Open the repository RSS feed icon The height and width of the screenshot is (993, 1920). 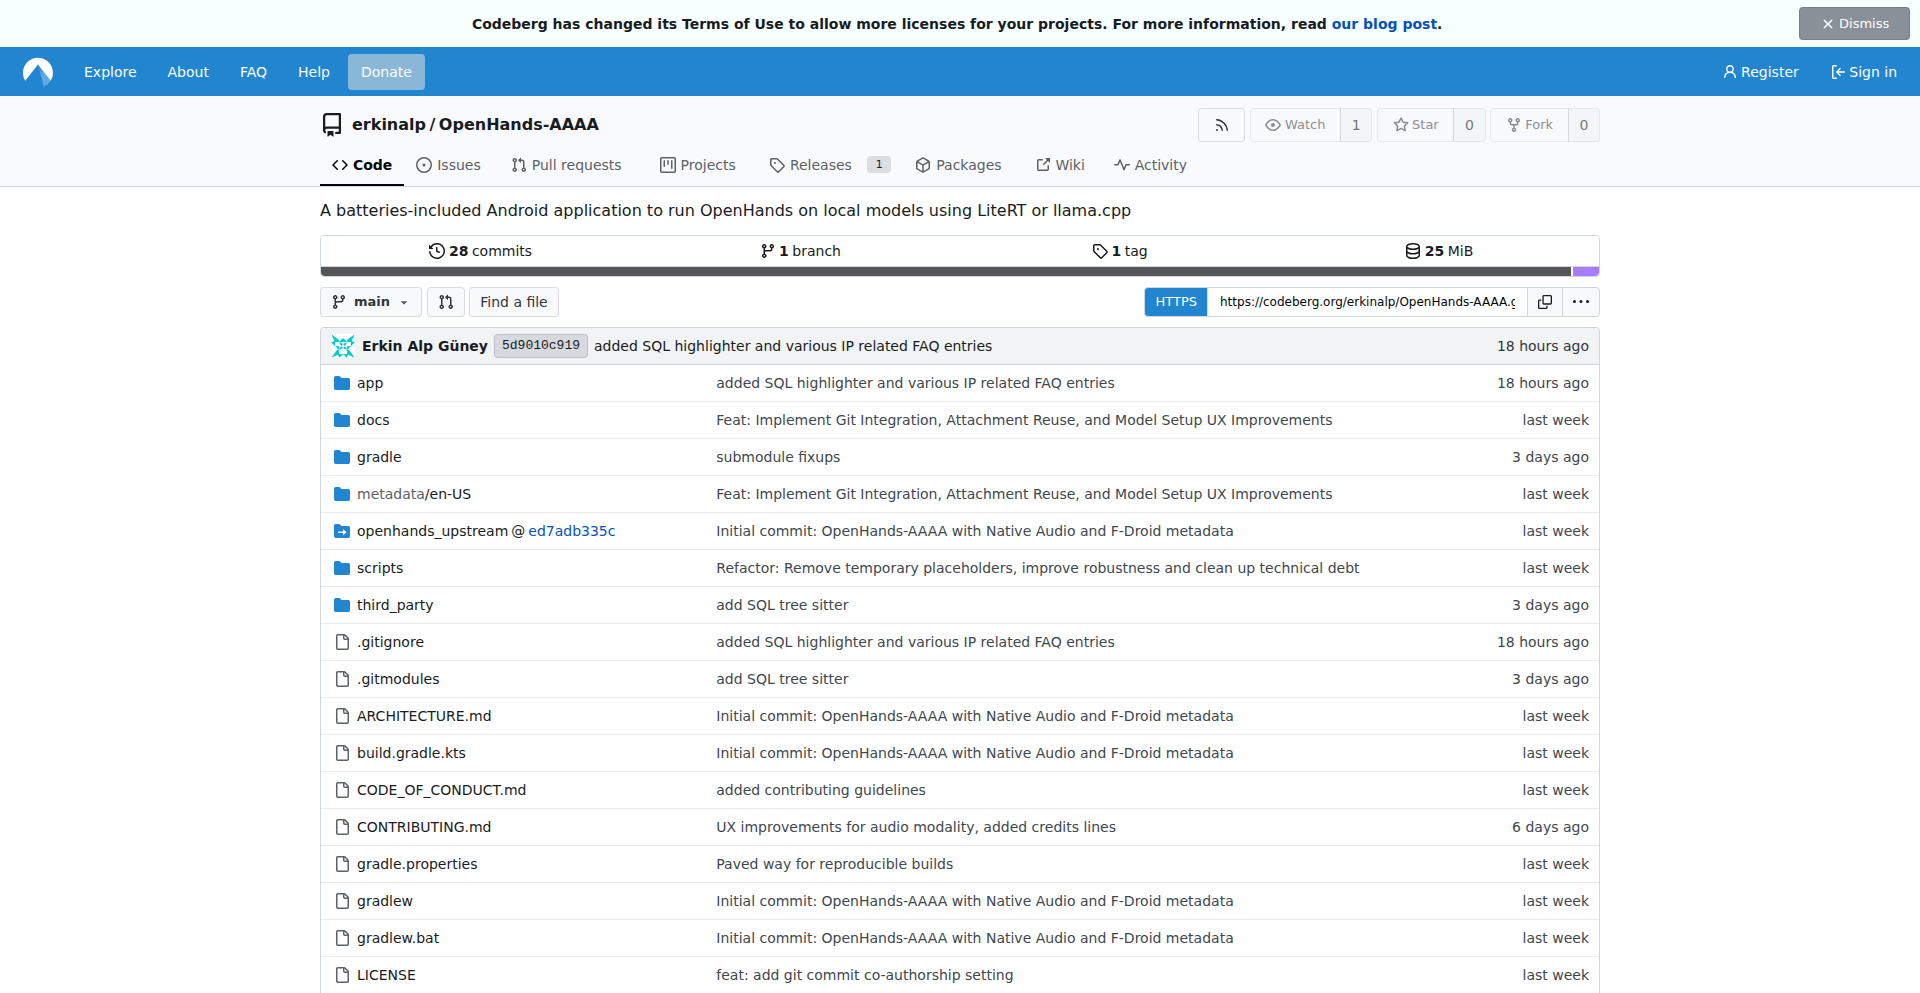[x=1221, y=125]
